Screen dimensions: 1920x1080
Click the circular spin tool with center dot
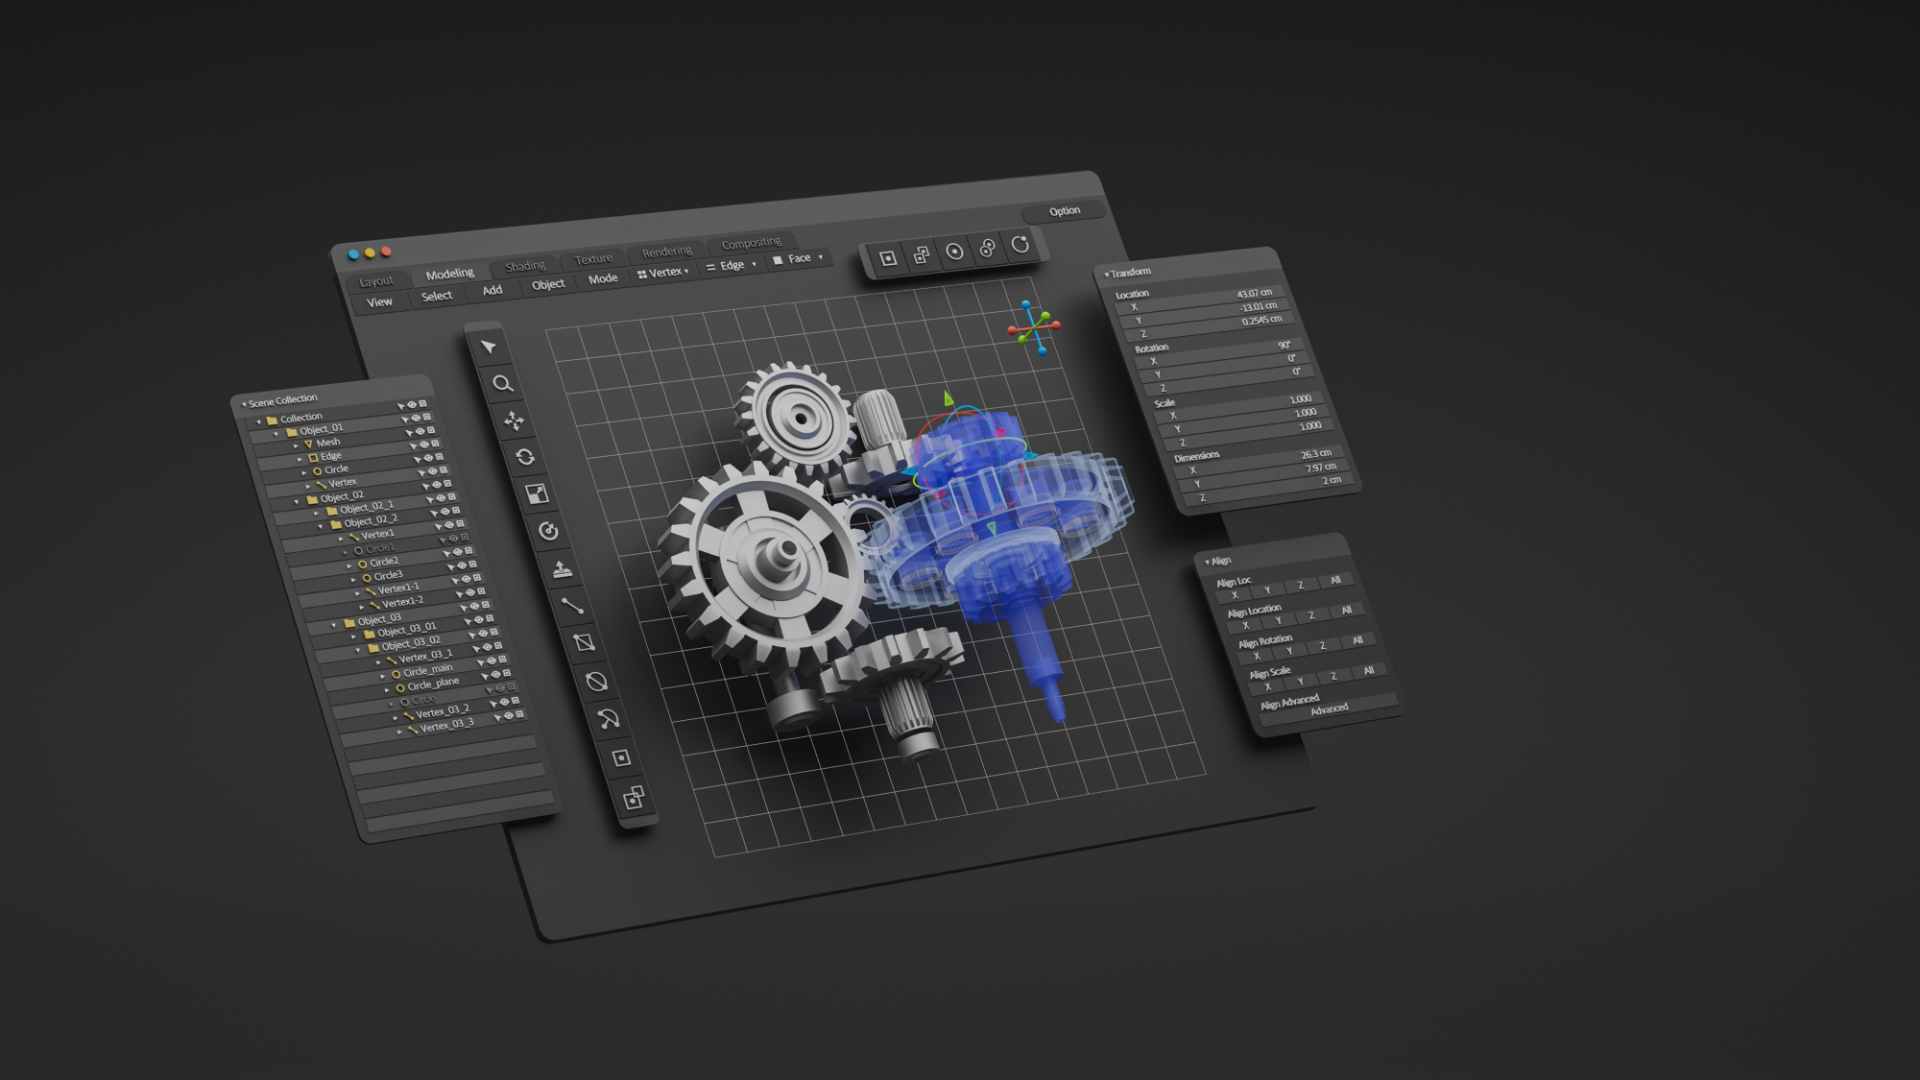[x=548, y=531]
